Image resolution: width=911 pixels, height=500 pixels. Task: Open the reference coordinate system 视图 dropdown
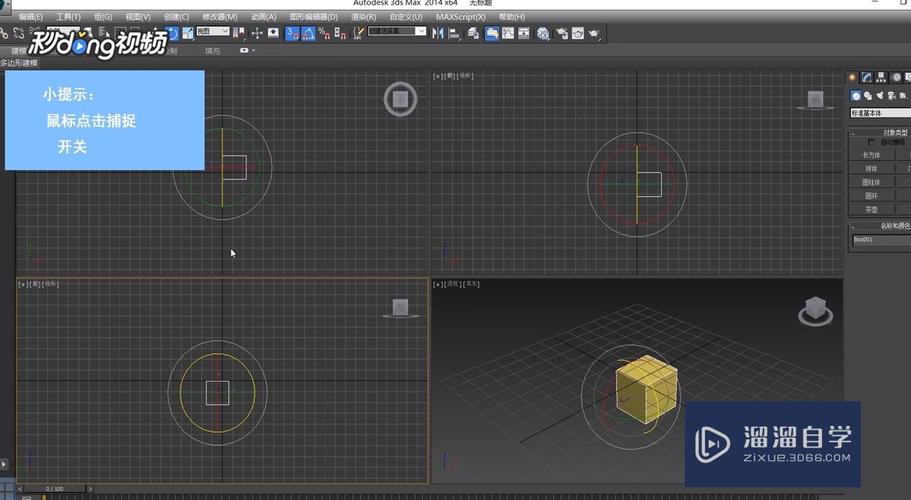(x=213, y=31)
